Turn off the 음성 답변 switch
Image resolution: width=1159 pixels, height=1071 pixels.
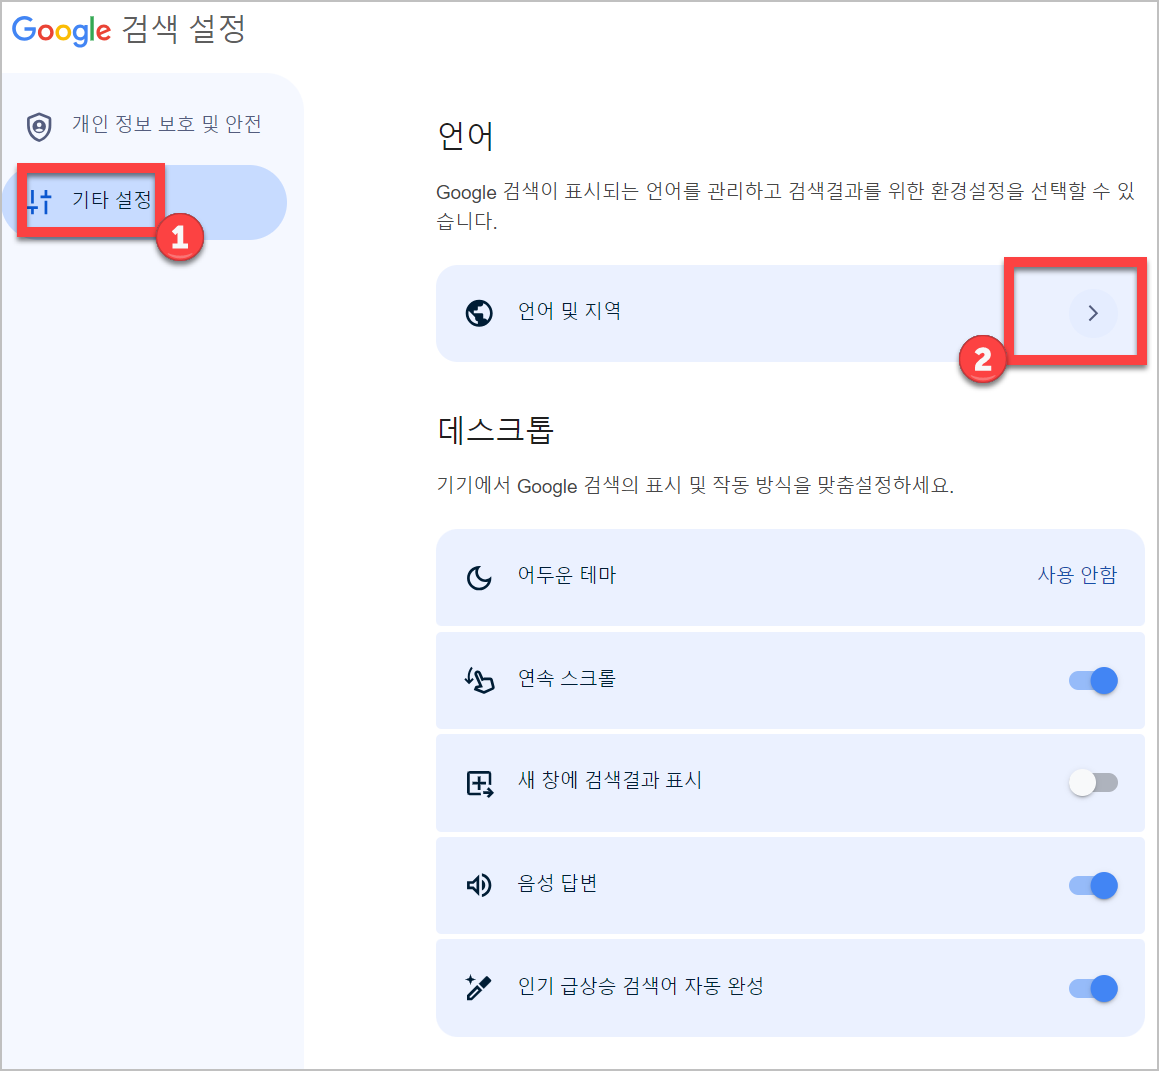point(1092,885)
